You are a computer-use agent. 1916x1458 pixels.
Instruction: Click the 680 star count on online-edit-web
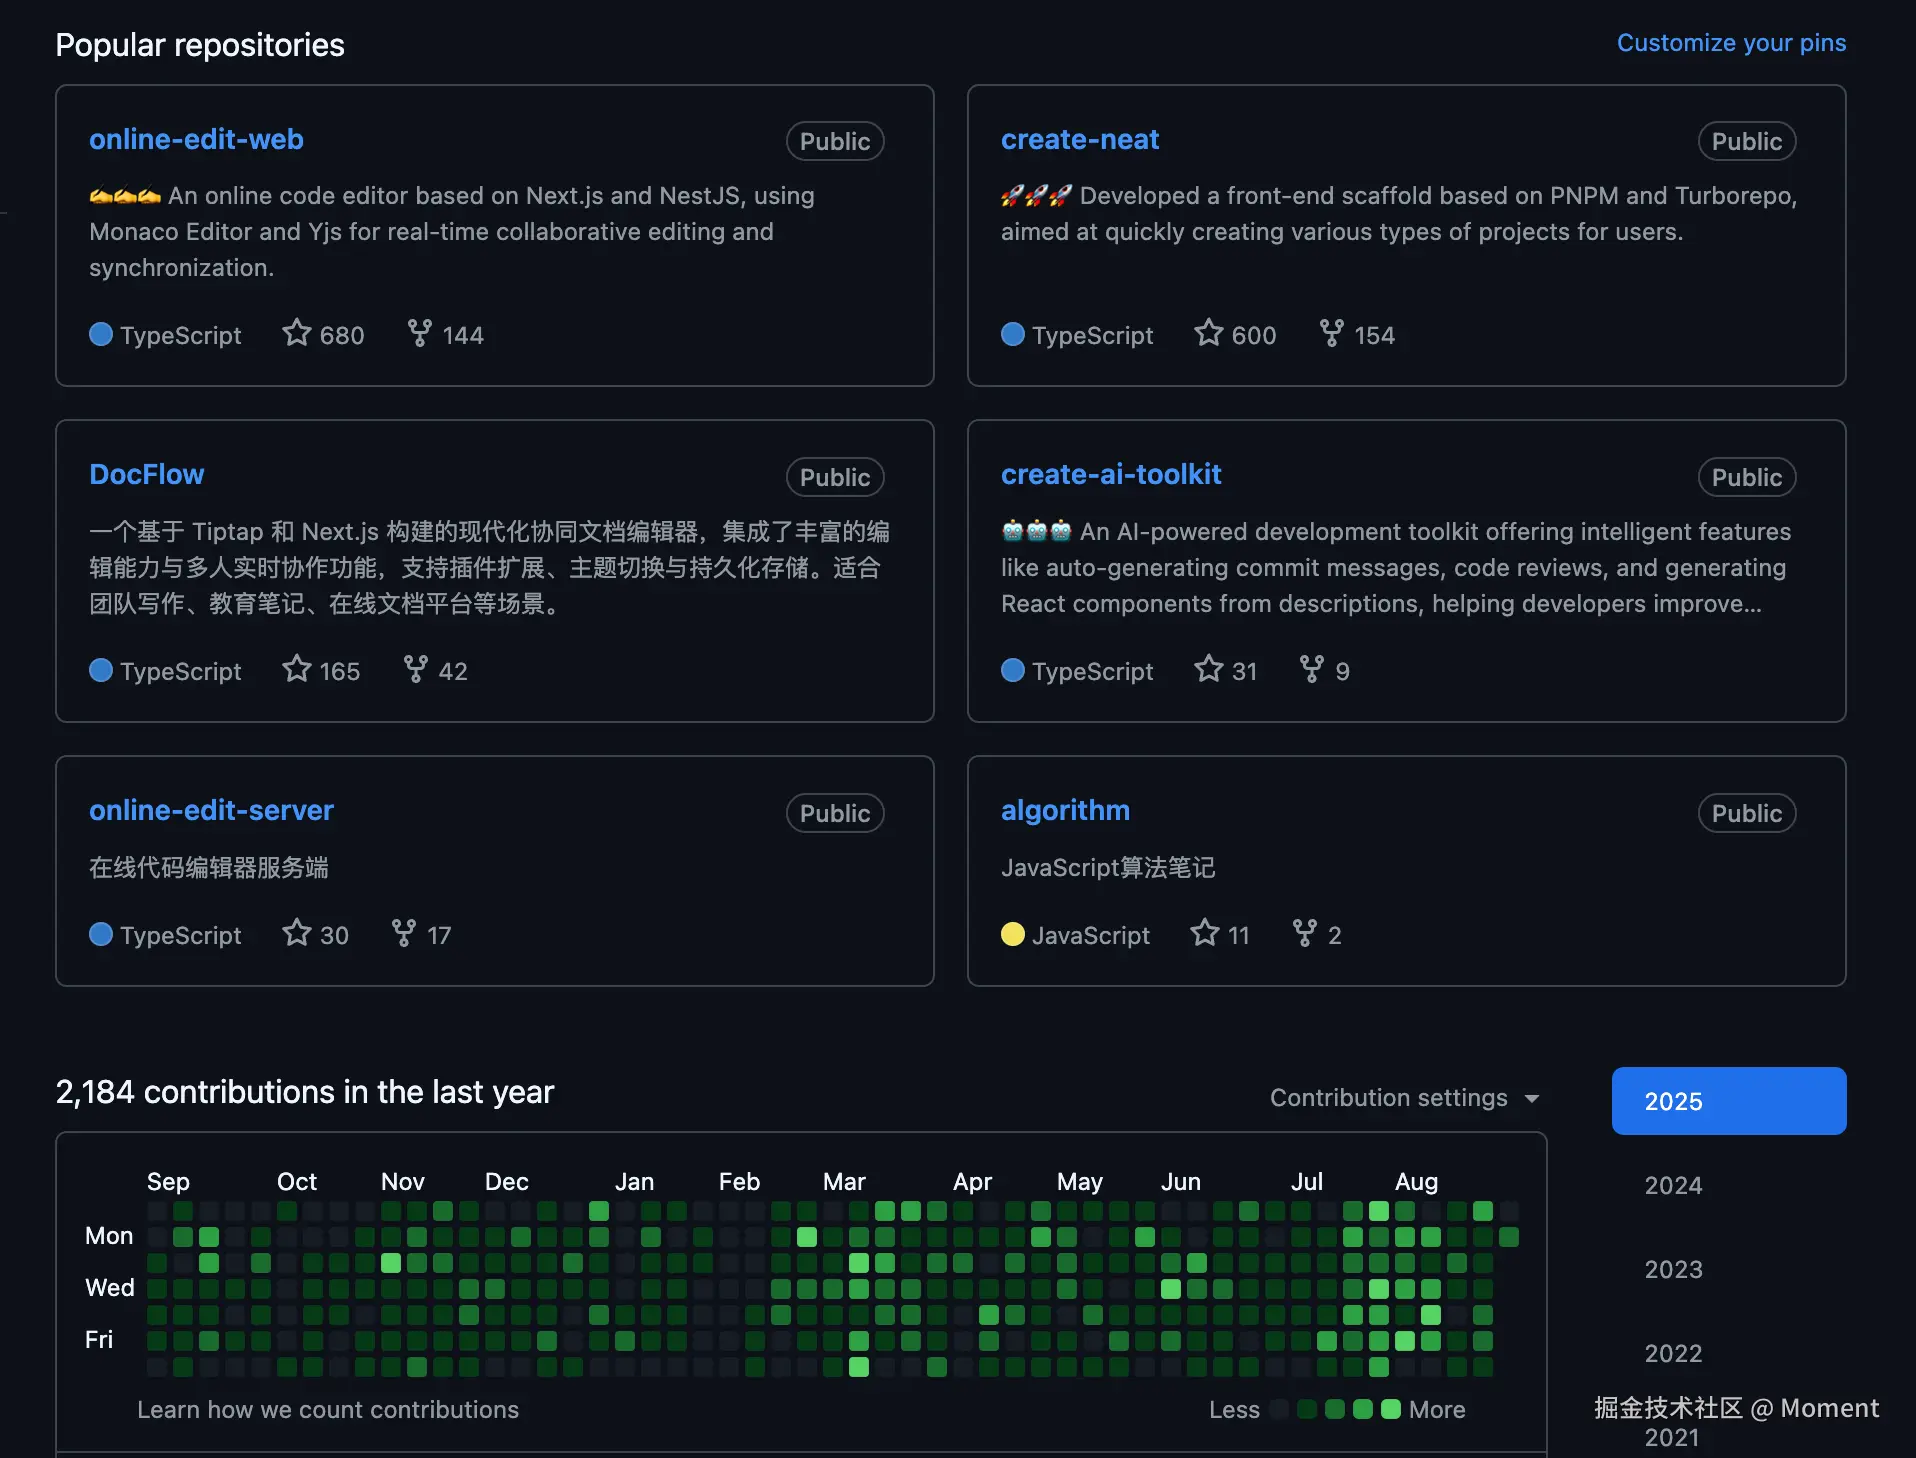tap(342, 335)
